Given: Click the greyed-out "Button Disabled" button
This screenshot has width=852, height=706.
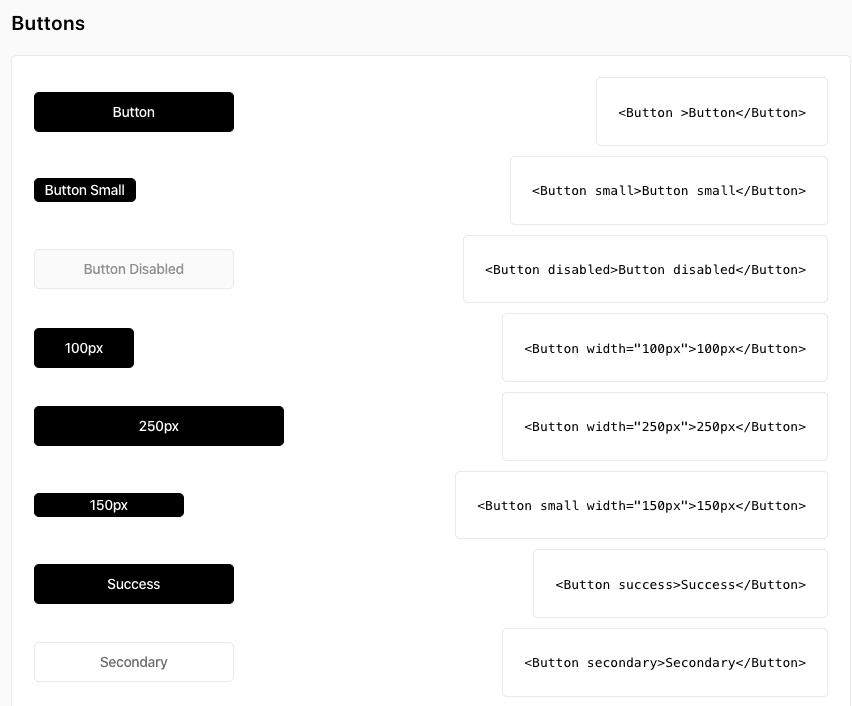Looking at the screenshot, I should click(134, 269).
